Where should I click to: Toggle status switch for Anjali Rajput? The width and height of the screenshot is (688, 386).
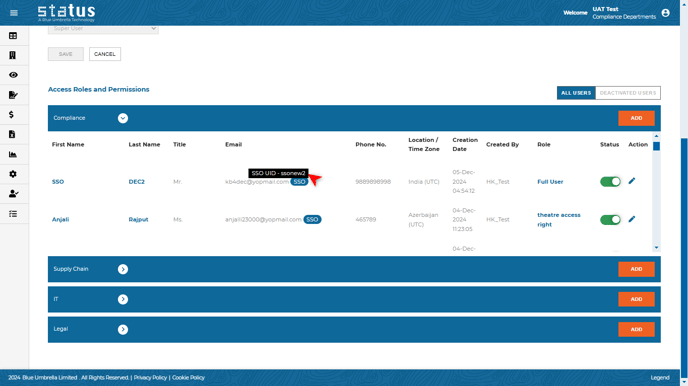[610, 219]
